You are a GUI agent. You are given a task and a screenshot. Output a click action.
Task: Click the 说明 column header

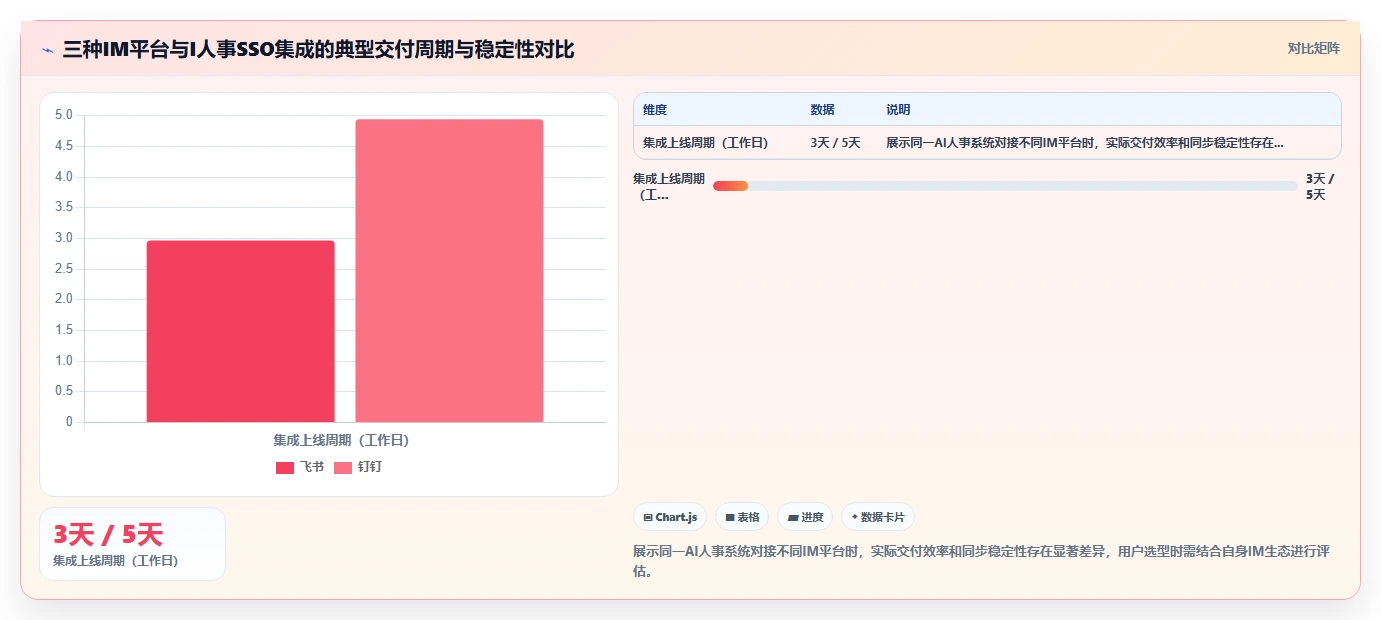(x=898, y=110)
